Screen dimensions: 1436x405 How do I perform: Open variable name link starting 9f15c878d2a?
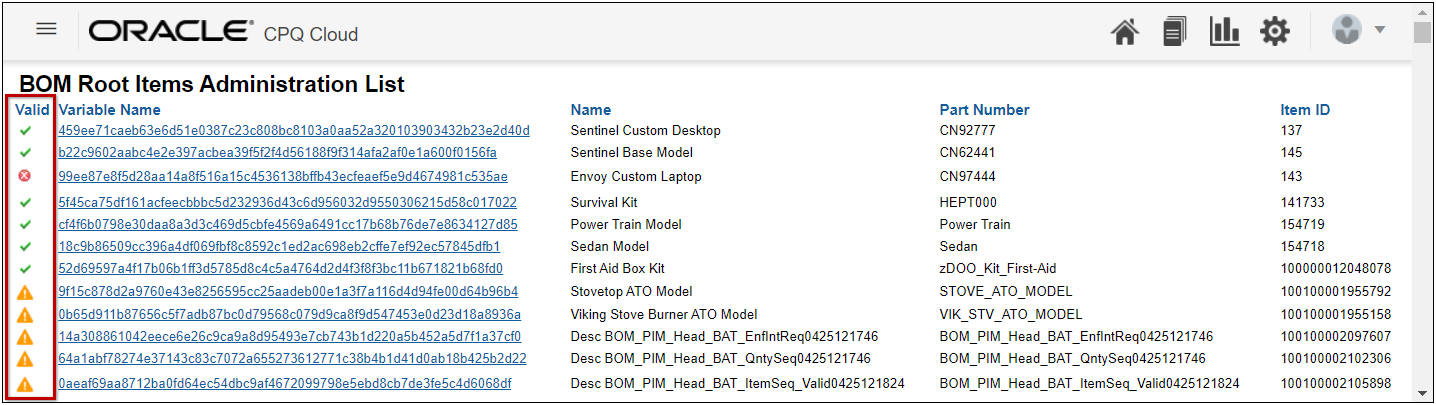point(288,292)
